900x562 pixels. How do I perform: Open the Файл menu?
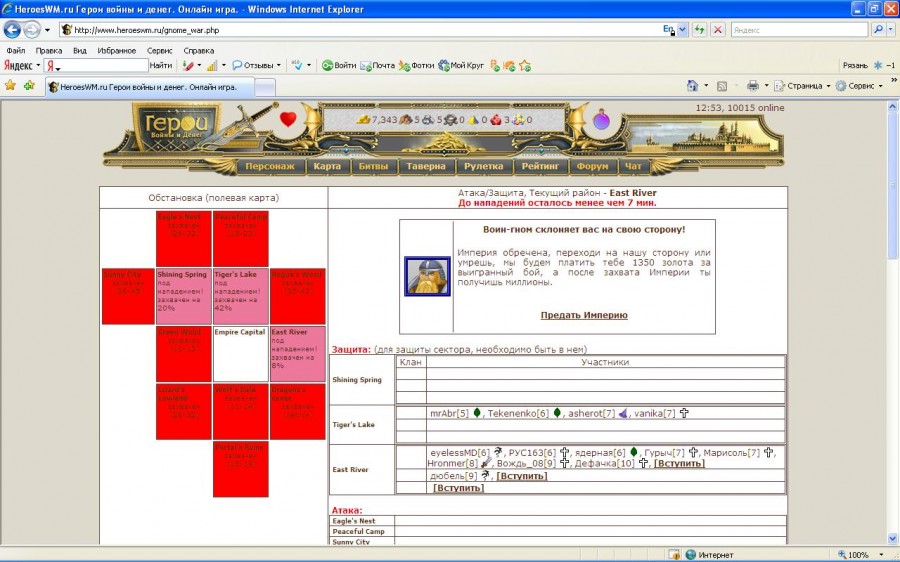coord(15,51)
